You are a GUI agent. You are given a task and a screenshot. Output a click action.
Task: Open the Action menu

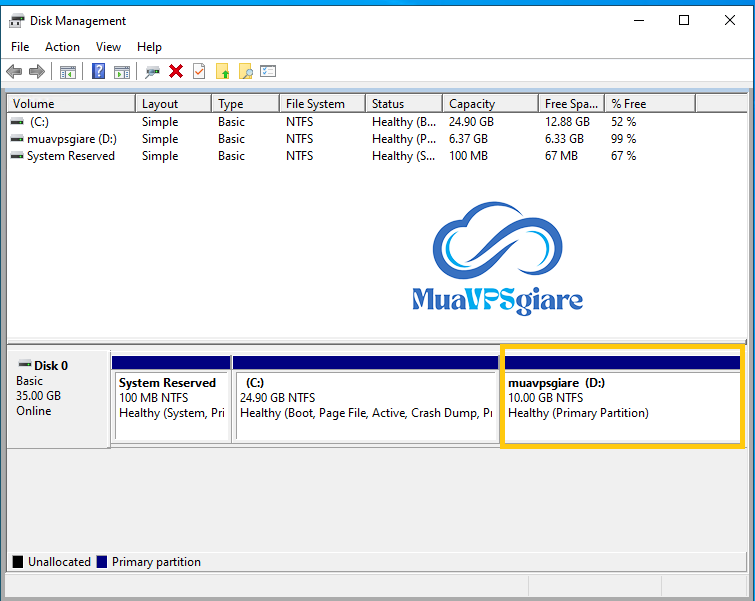click(62, 47)
